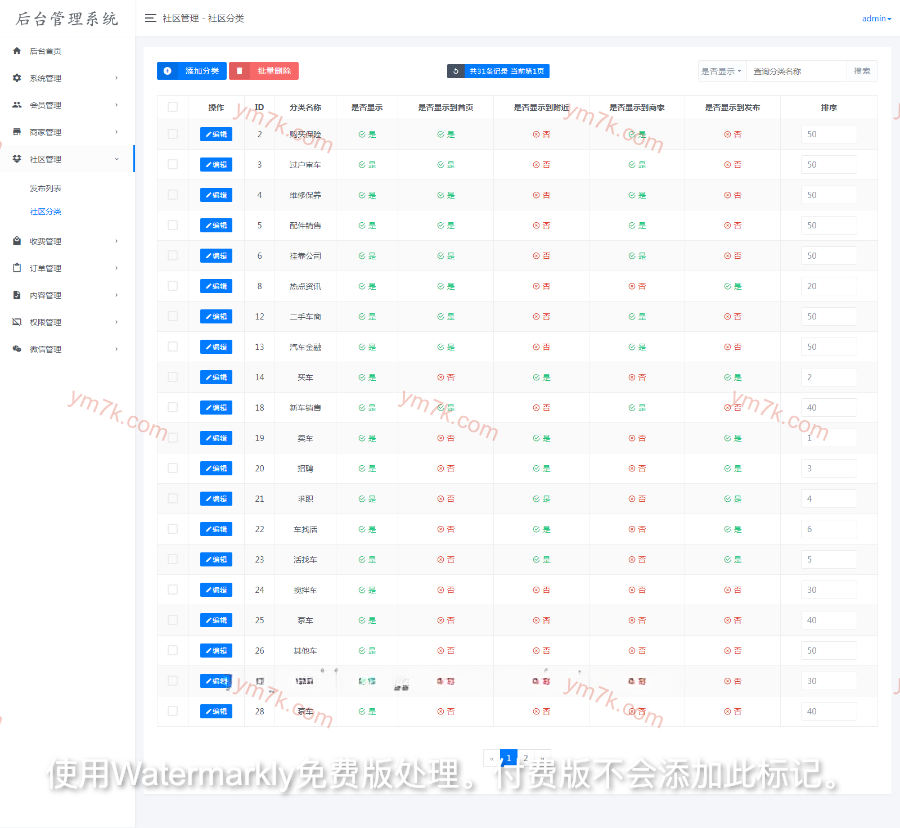Select 社区分类 in the sidebar submenu
The height and width of the screenshot is (828, 900).
tap(46, 212)
